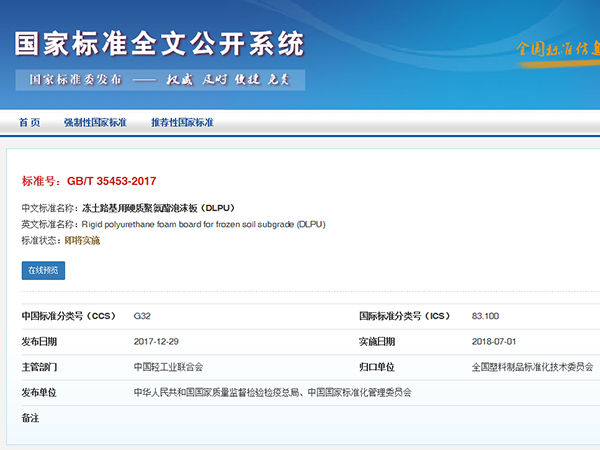
Task: Click the standard number GB/T 35453-2017
Action: coord(111,181)
